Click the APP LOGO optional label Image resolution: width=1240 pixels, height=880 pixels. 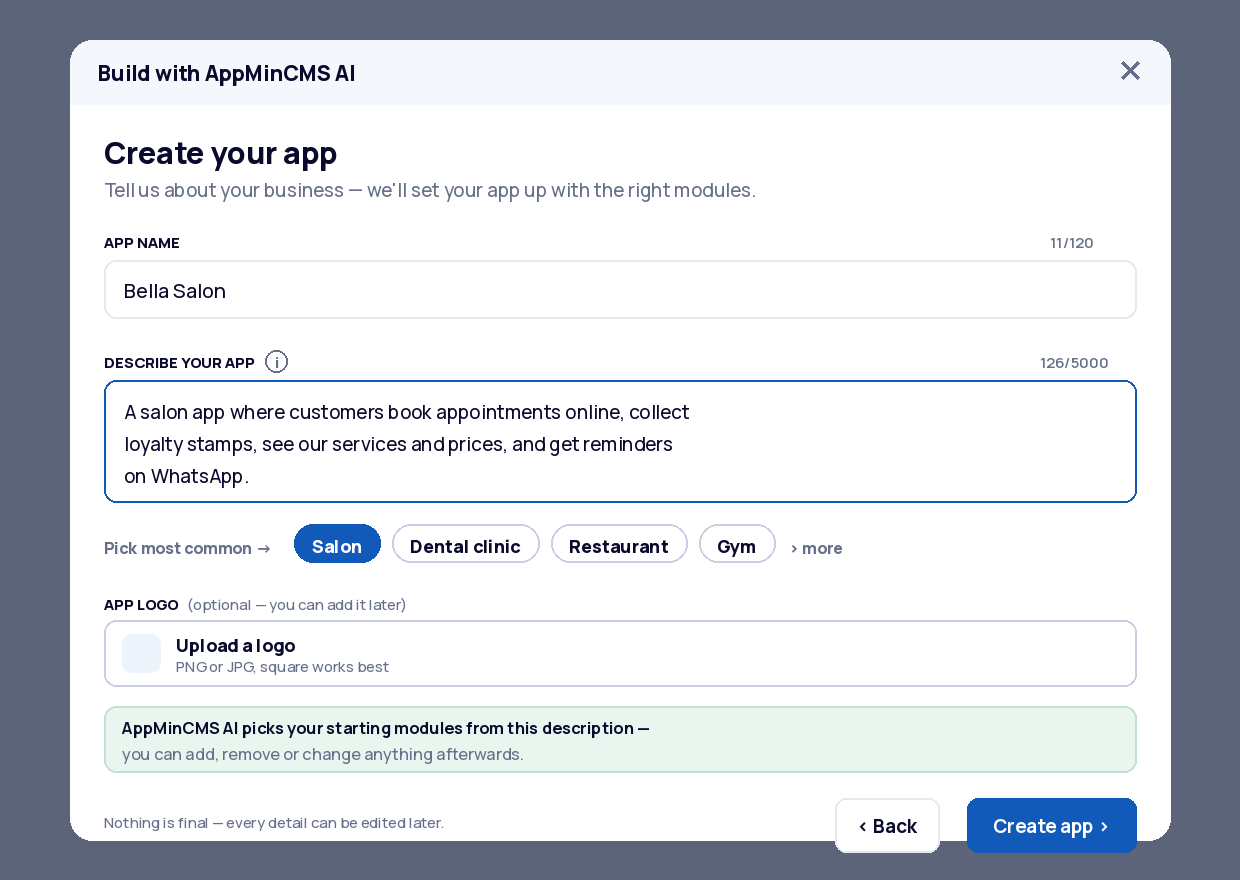(255, 605)
